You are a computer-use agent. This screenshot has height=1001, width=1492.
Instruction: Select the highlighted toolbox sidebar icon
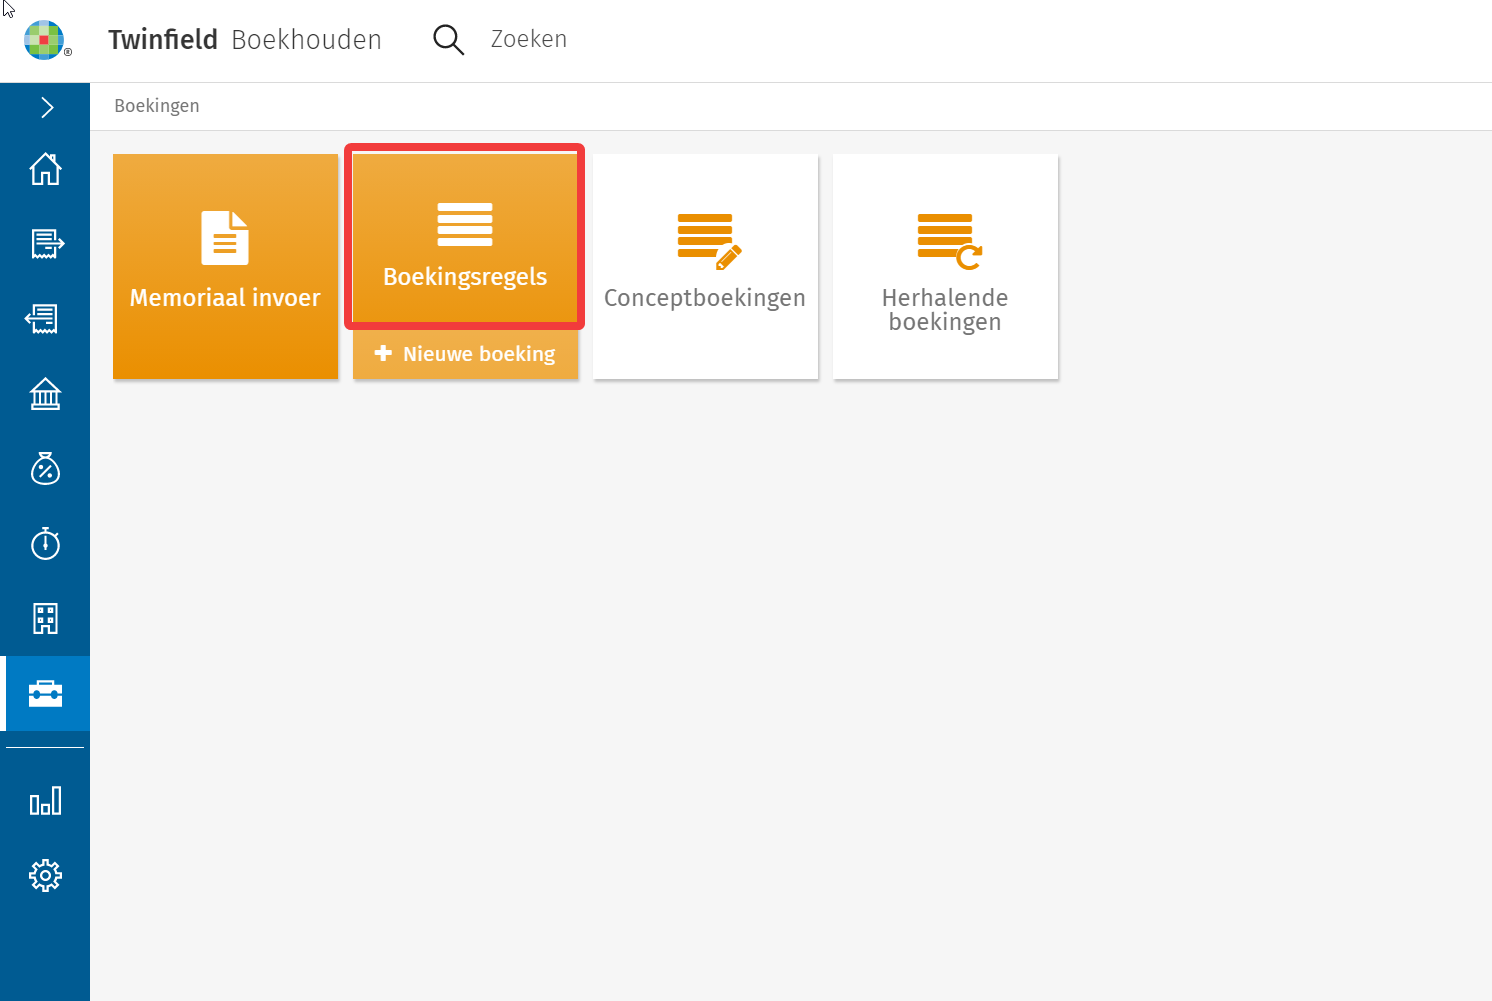pyautogui.click(x=45, y=693)
